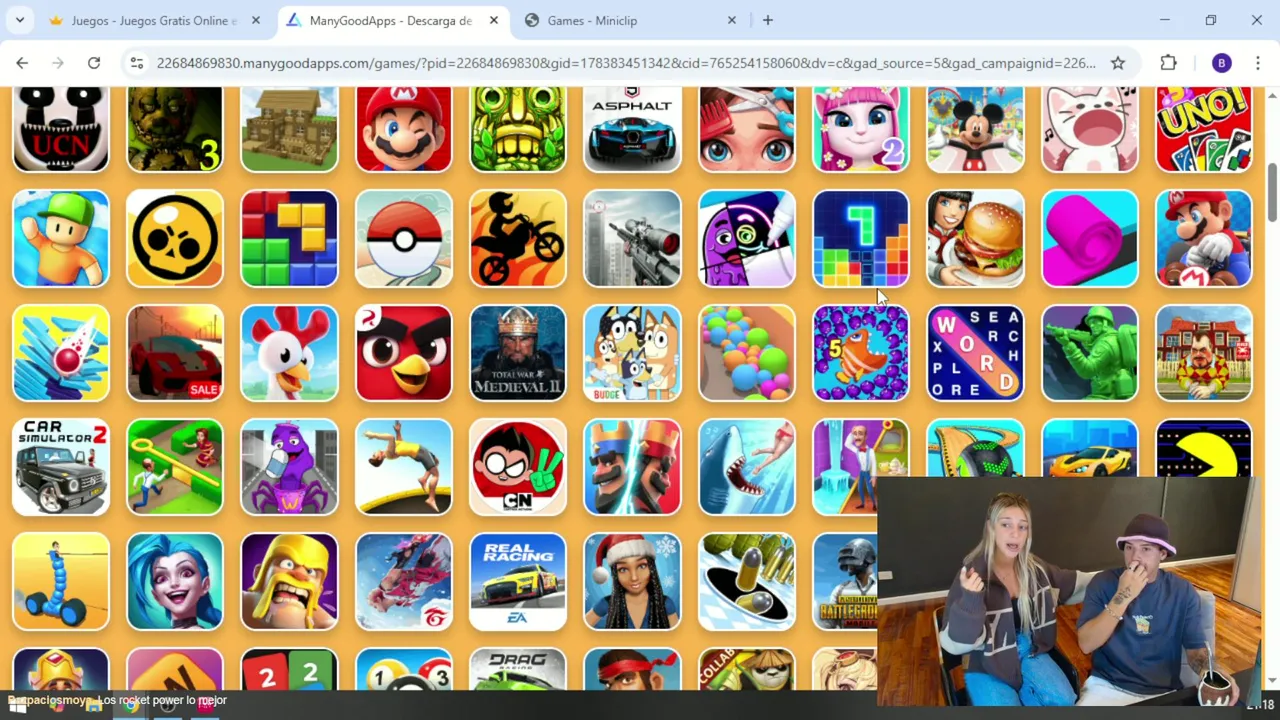Open the sniper rifle game icon
The height and width of the screenshot is (720, 1280).
[632, 239]
